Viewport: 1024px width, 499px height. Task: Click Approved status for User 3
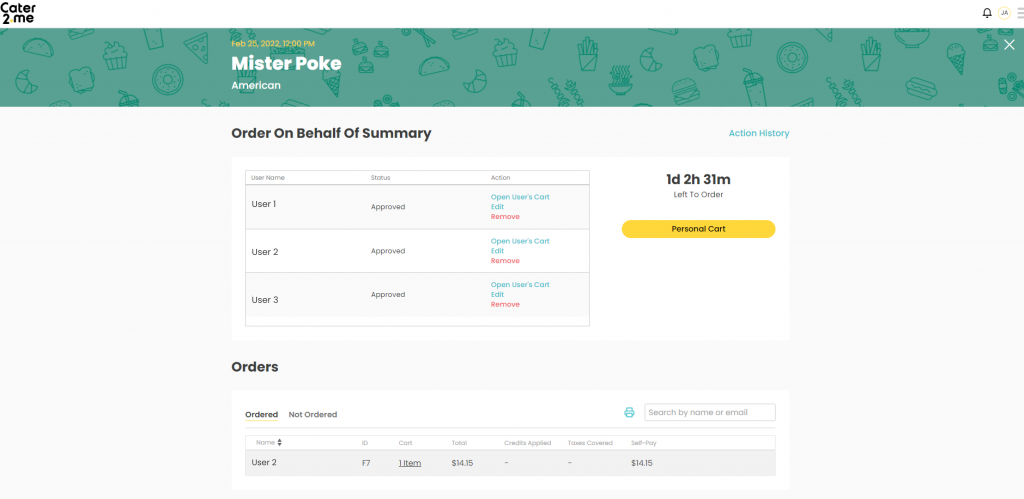pyautogui.click(x=388, y=295)
